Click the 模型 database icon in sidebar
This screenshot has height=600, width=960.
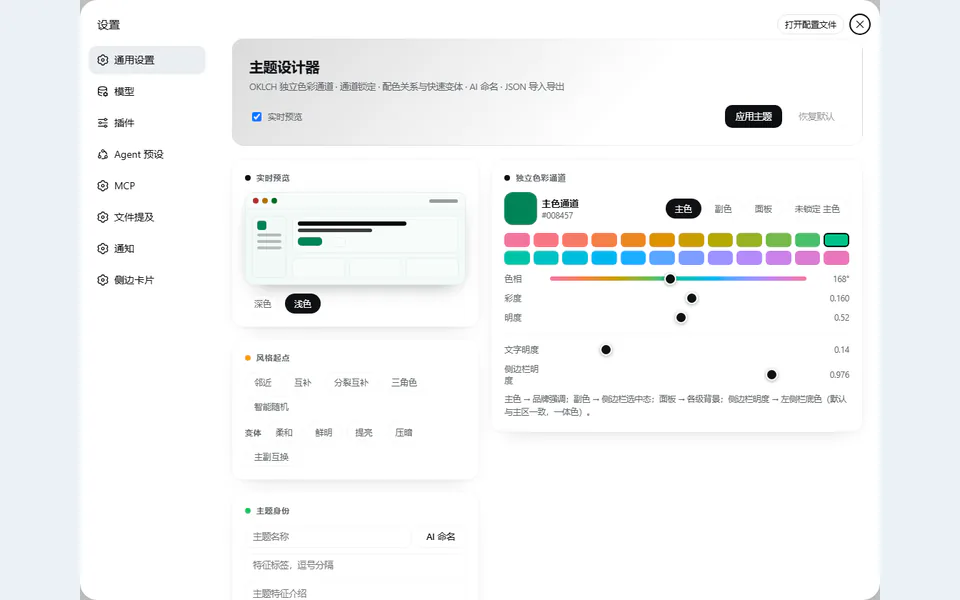point(102,91)
